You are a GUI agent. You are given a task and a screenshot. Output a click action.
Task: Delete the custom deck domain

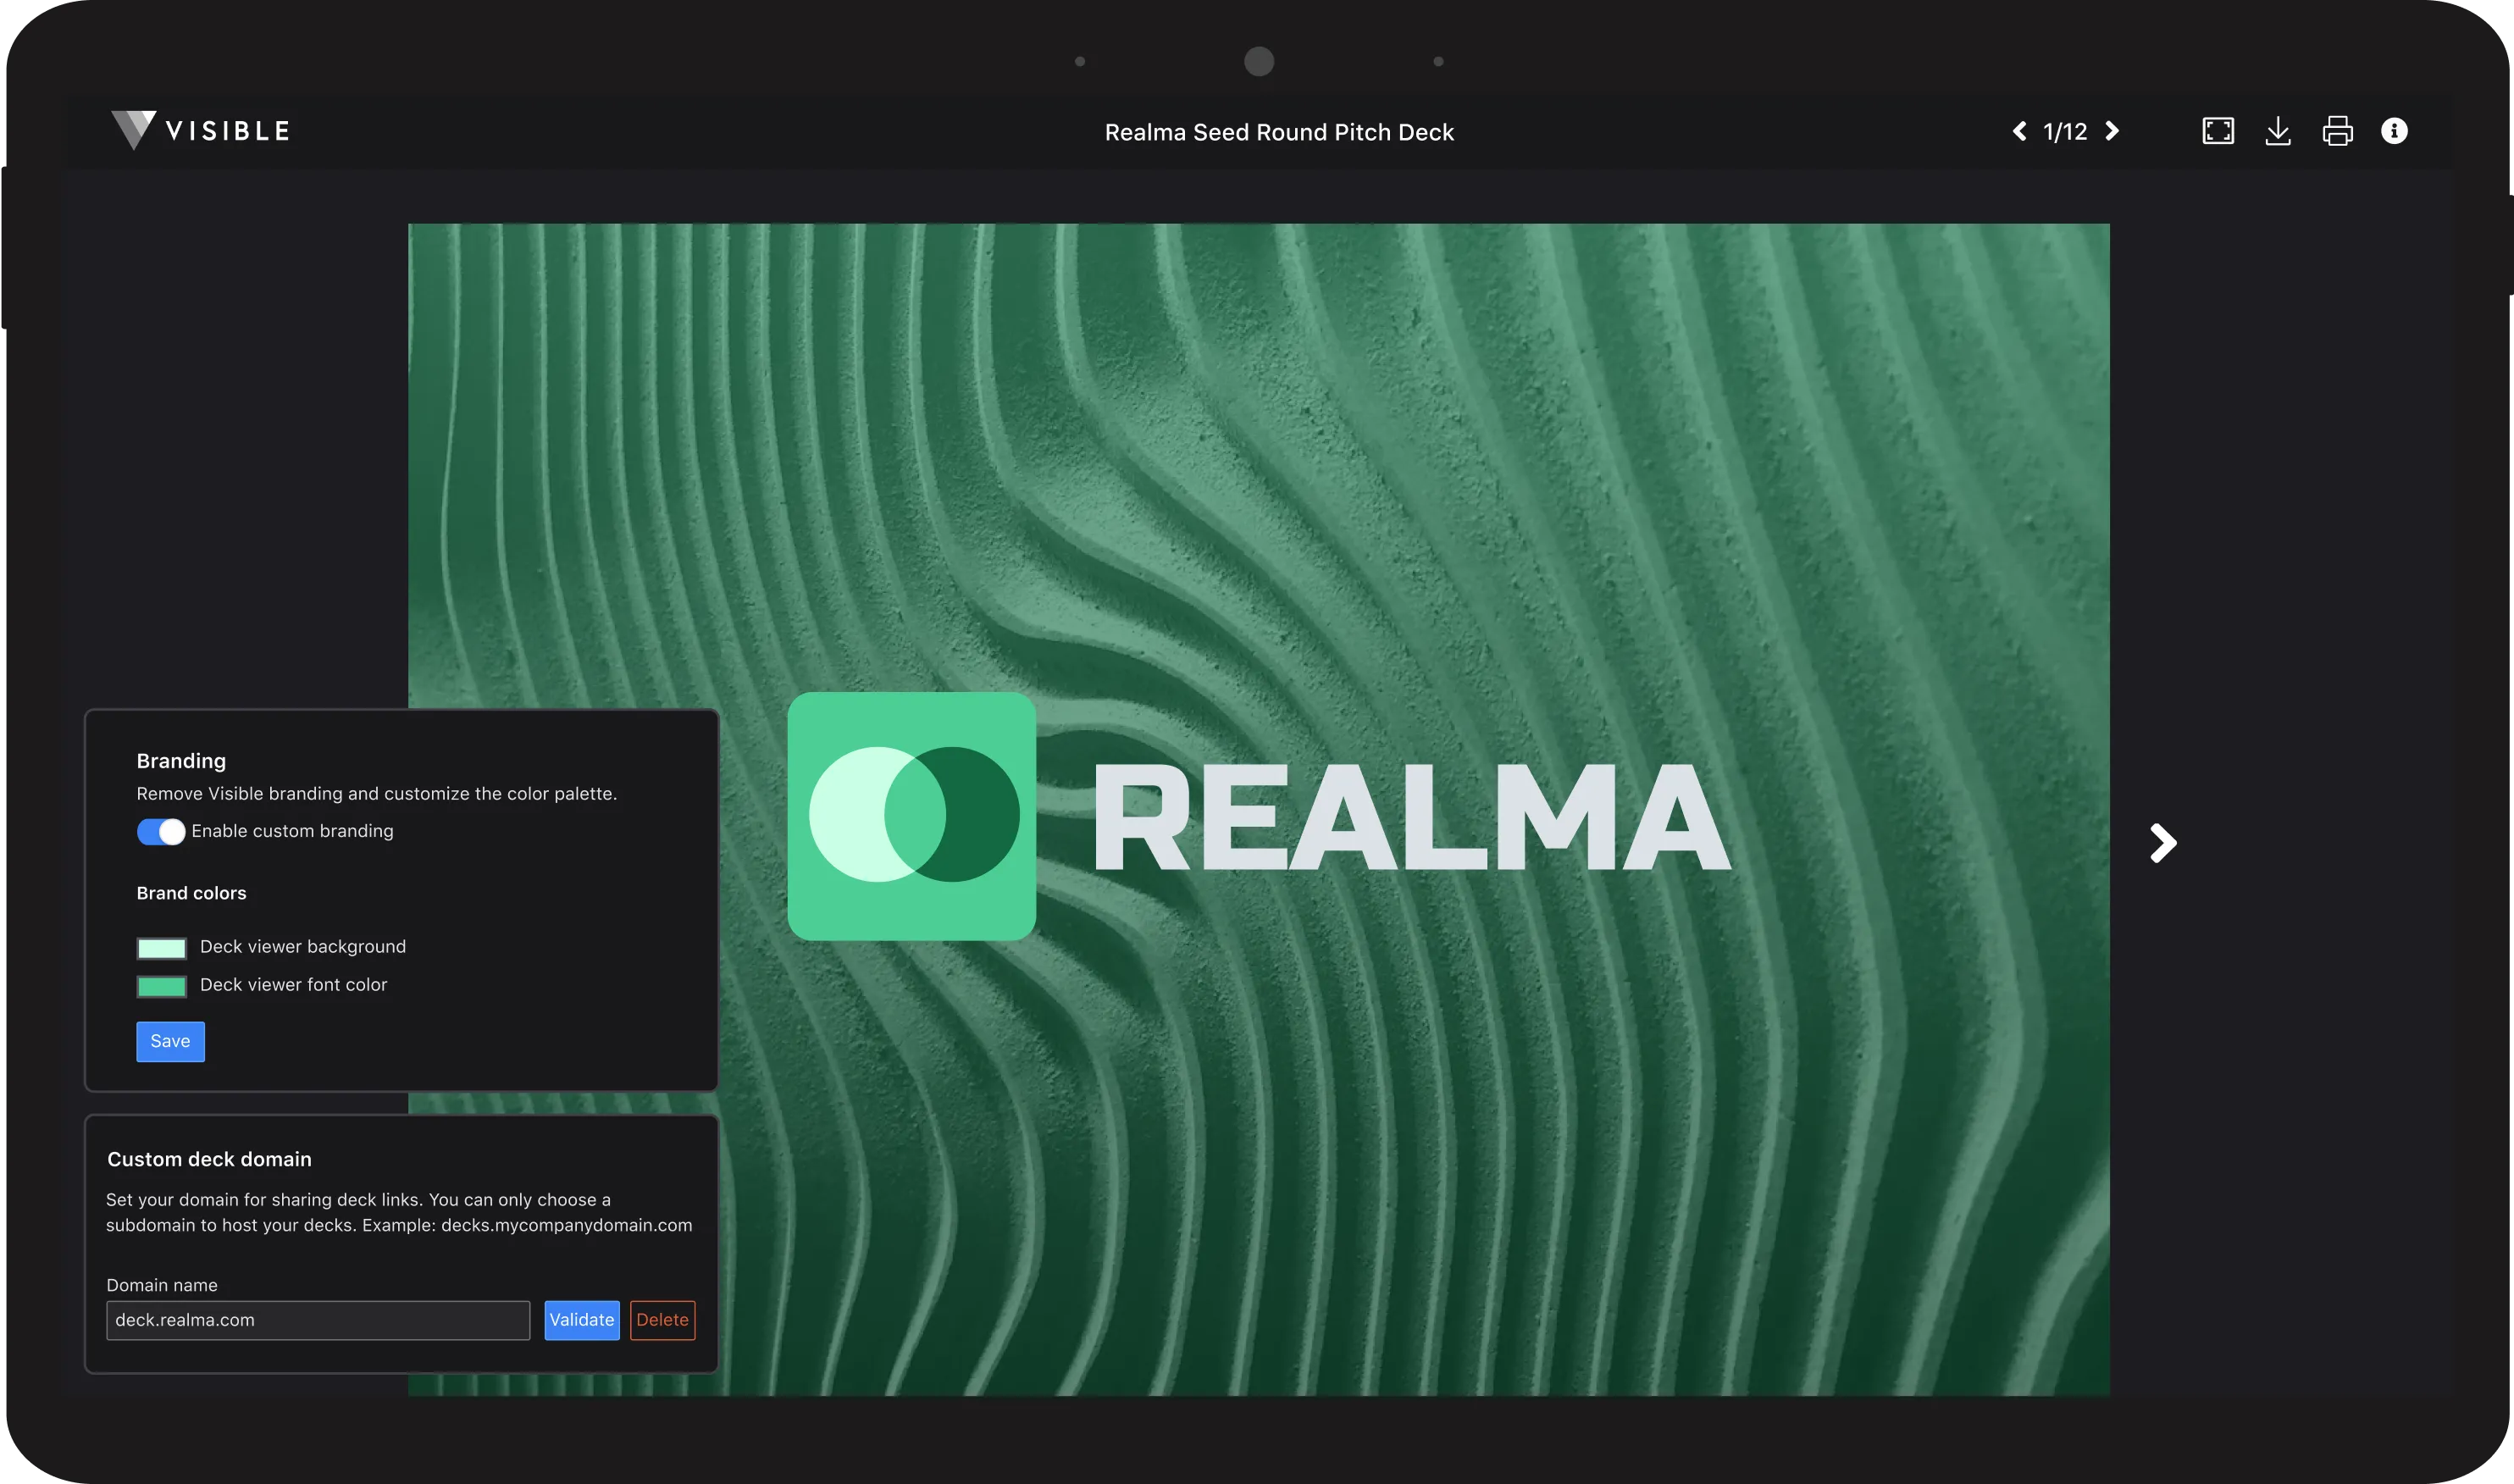662,1320
